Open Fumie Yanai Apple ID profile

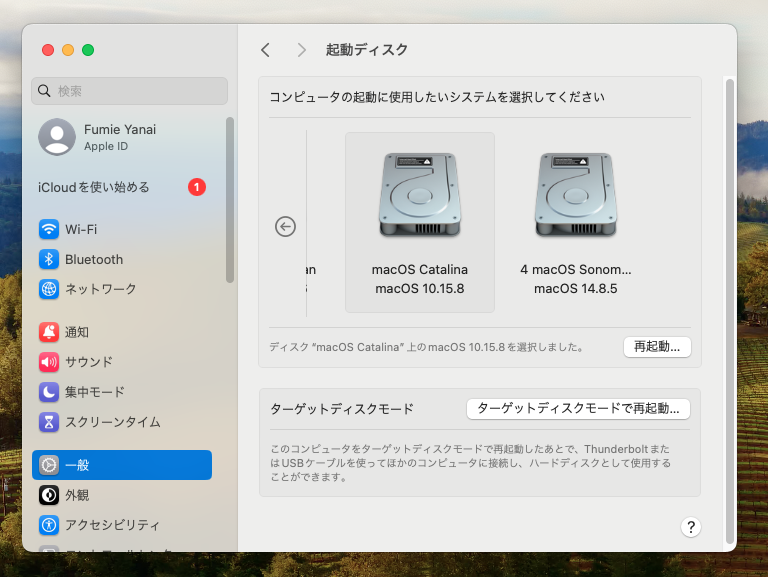120,137
